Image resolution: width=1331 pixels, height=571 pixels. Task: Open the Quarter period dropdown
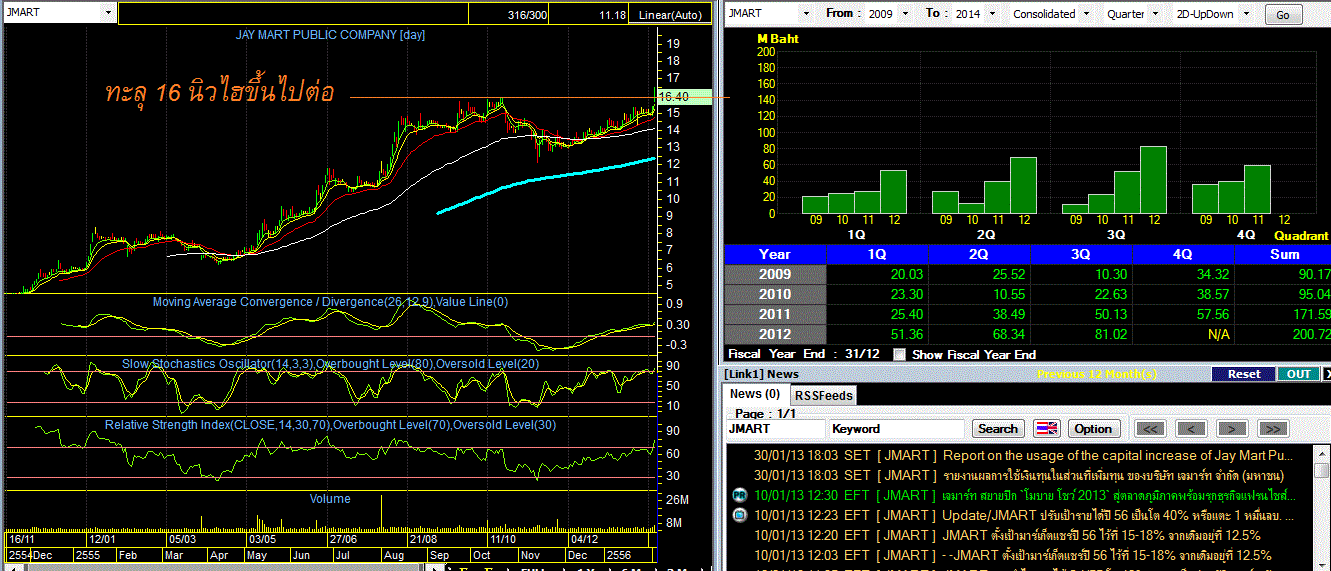coord(1155,14)
